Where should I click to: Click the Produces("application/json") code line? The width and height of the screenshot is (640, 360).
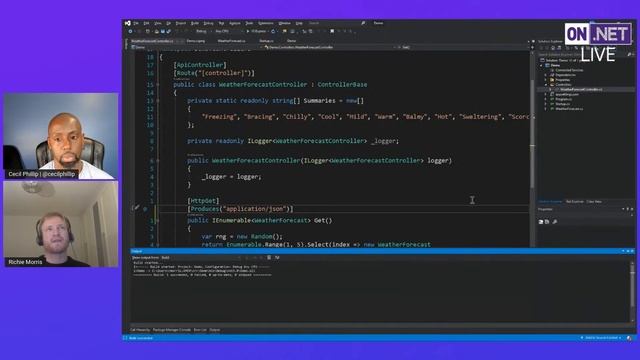point(240,209)
